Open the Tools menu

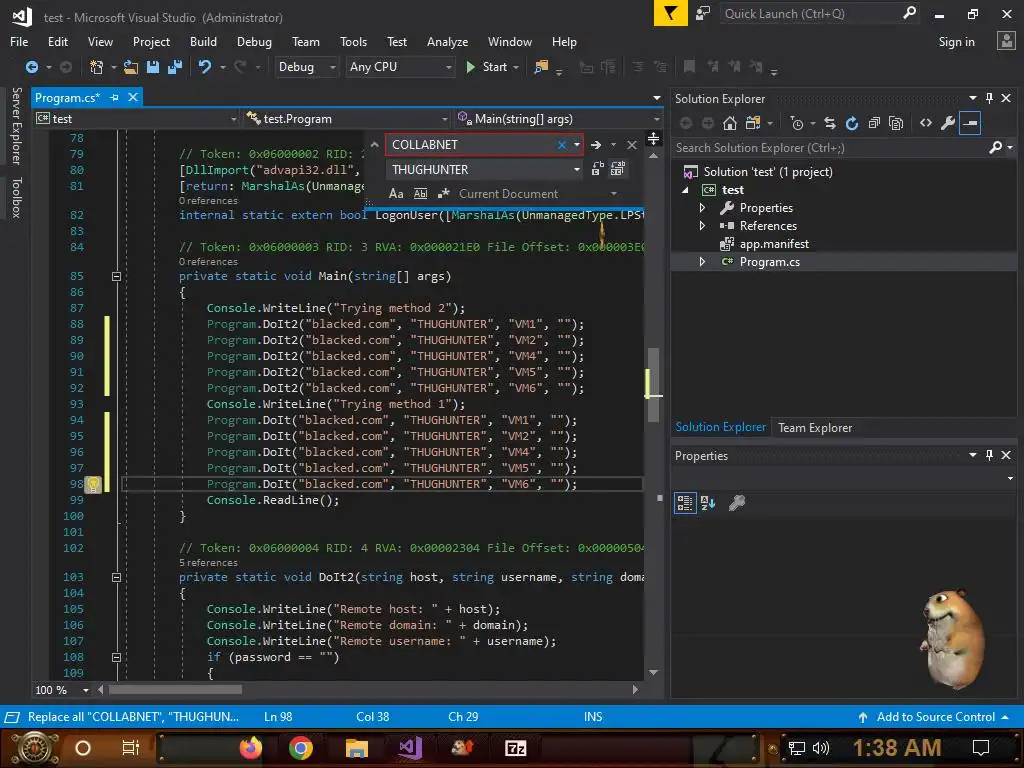click(353, 42)
